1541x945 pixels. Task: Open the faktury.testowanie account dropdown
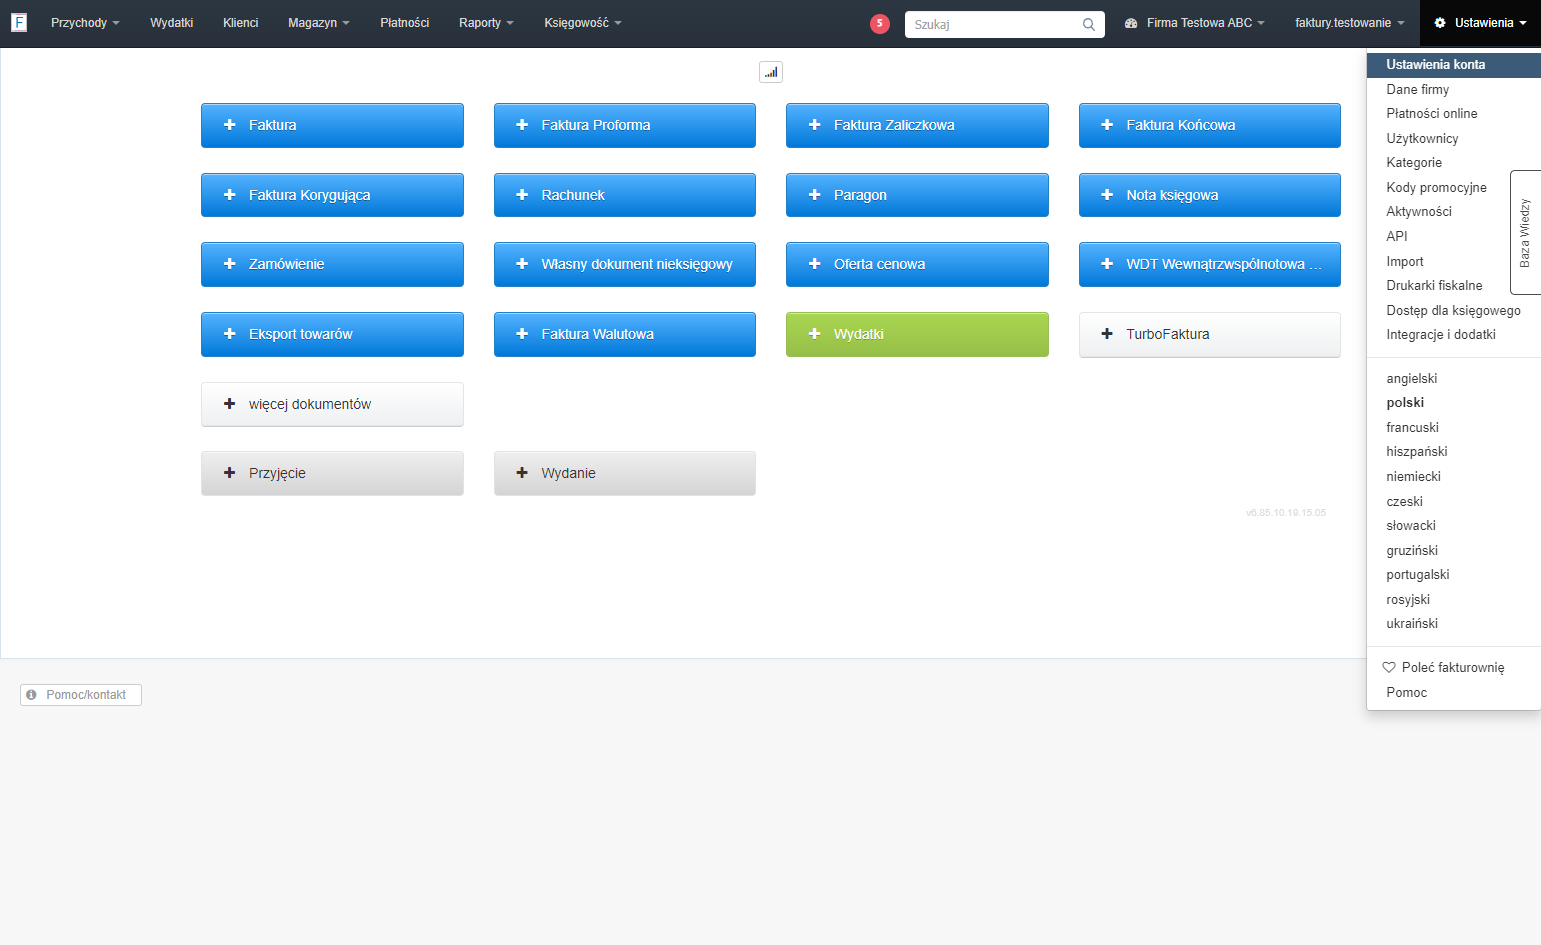pos(1350,23)
